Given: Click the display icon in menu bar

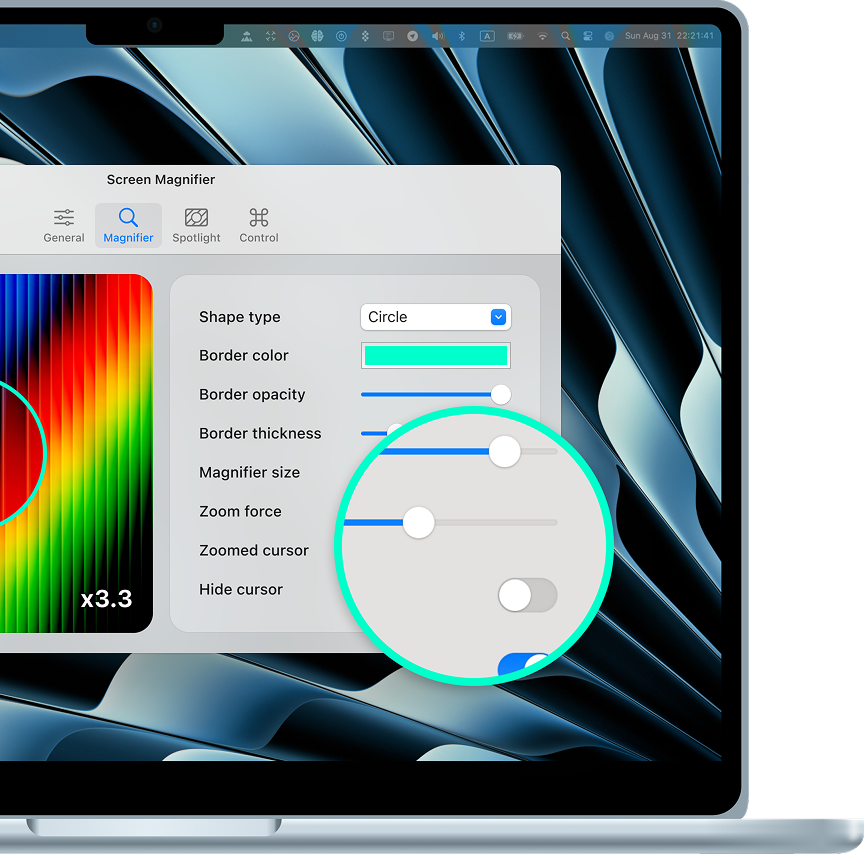Looking at the screenshot, I should pos(388,36).
